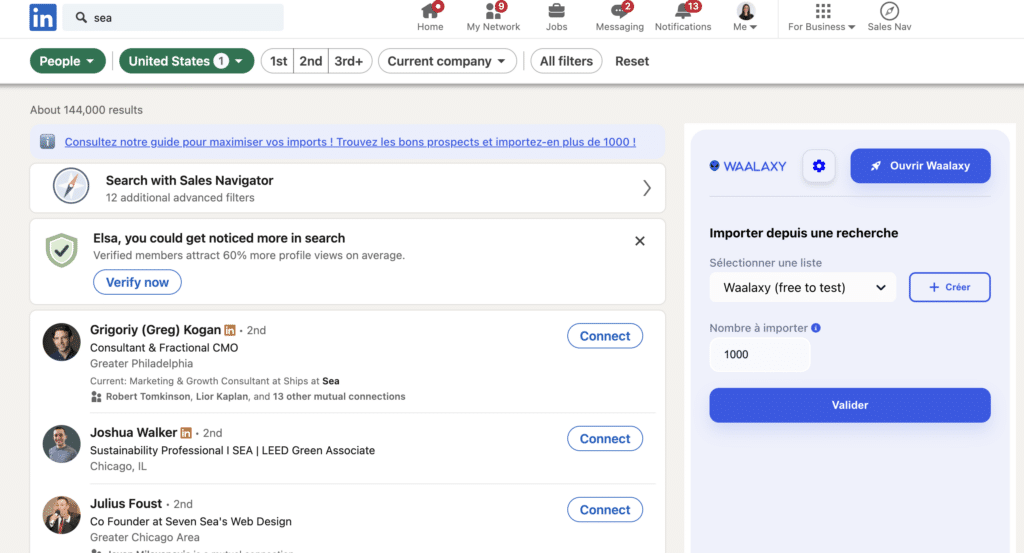Open the Me profile menu

click(x=746, y=17)
